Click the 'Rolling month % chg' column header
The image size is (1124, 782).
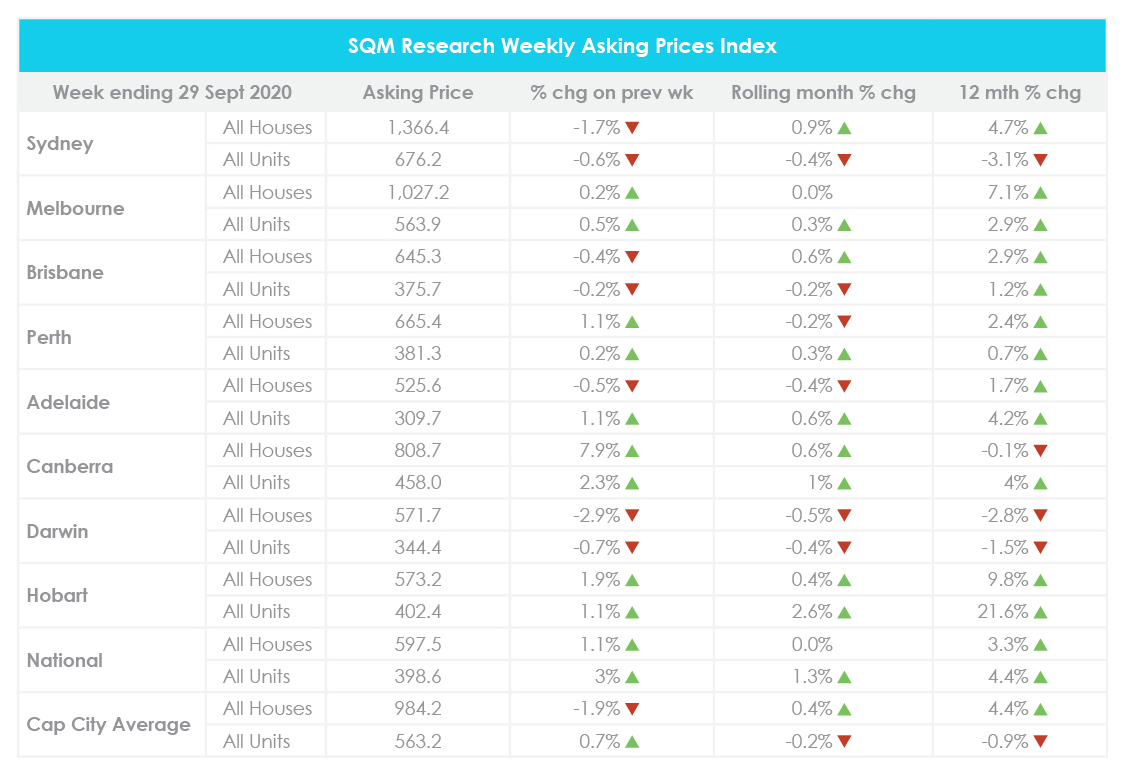pyautogui.click(x=823, y=92)
